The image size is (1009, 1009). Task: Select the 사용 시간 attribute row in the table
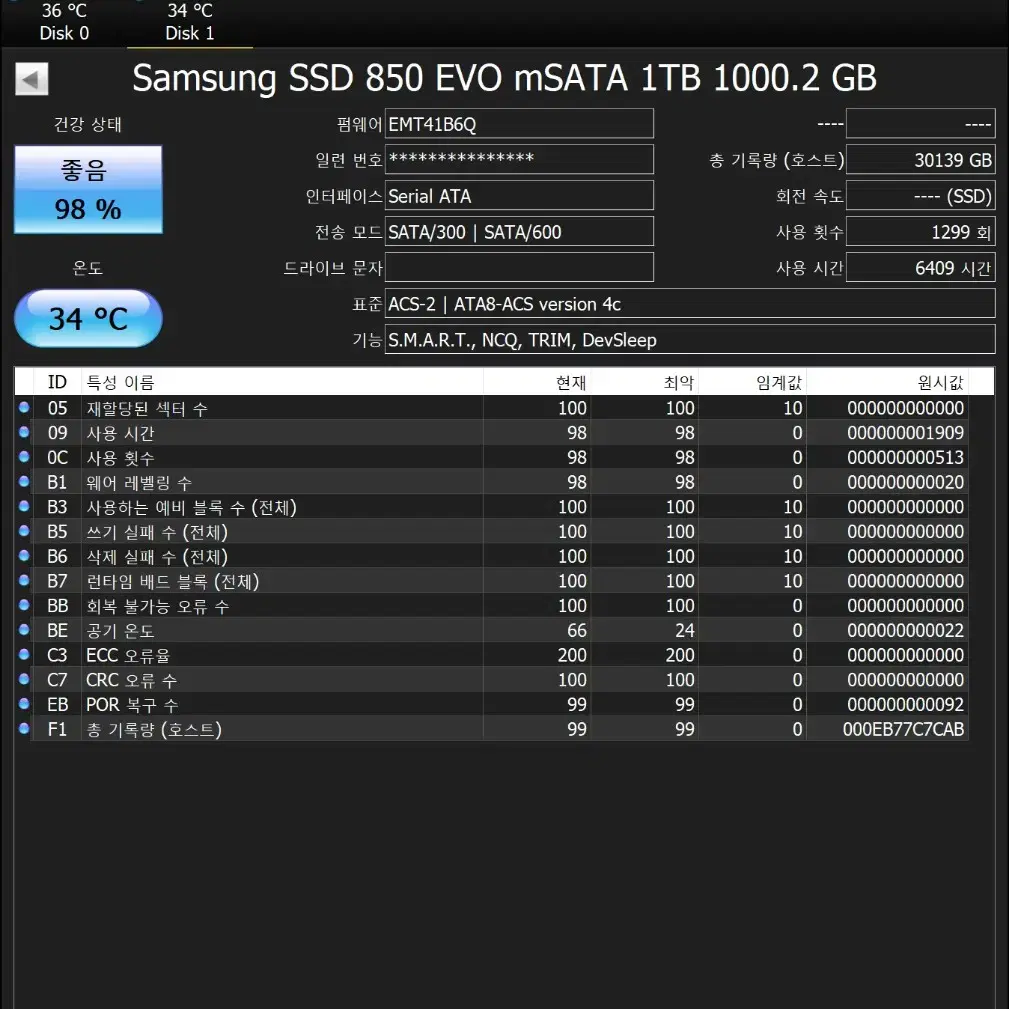[492, 432]
